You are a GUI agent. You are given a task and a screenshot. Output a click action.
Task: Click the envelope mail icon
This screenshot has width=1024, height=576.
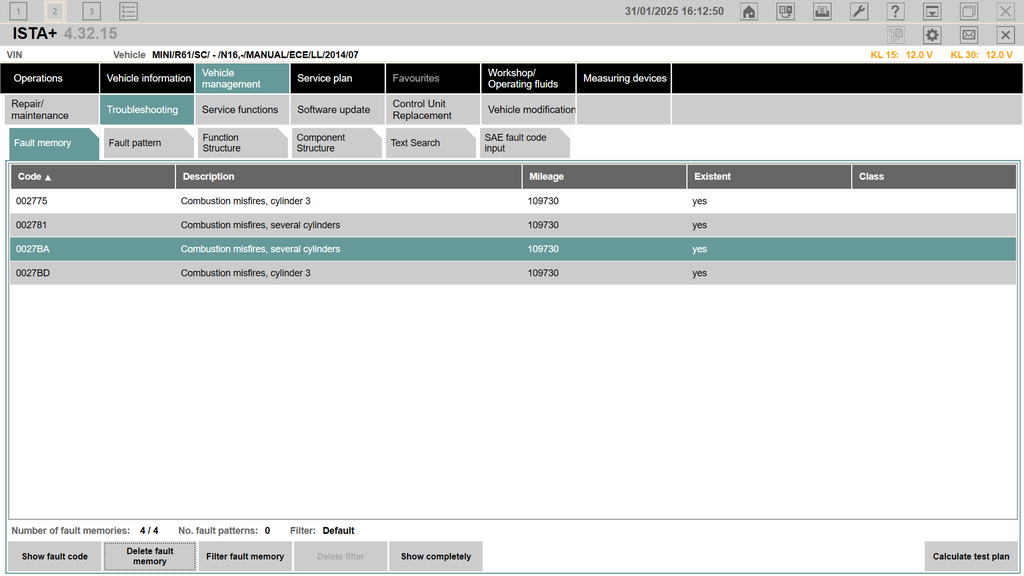click(968, 35)
